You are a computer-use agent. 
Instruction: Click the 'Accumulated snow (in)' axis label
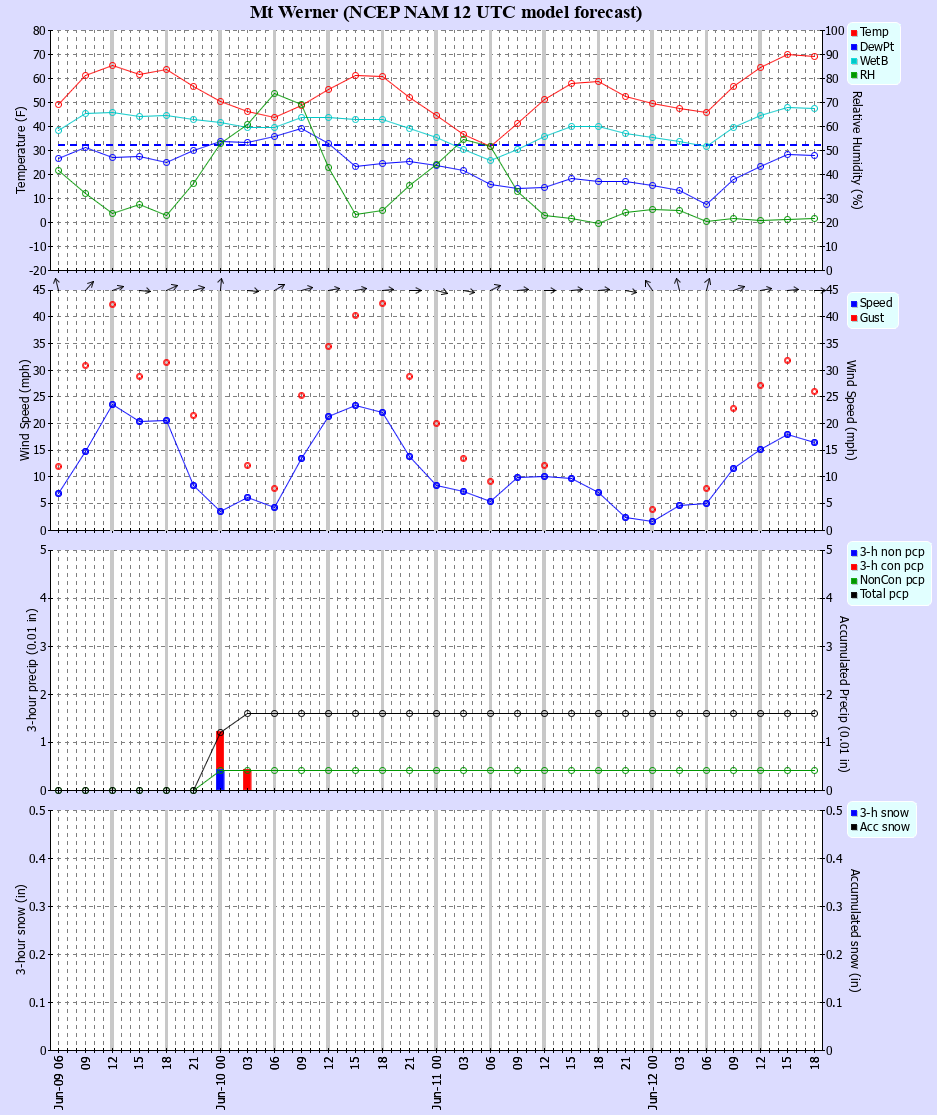tap(855, 930)
